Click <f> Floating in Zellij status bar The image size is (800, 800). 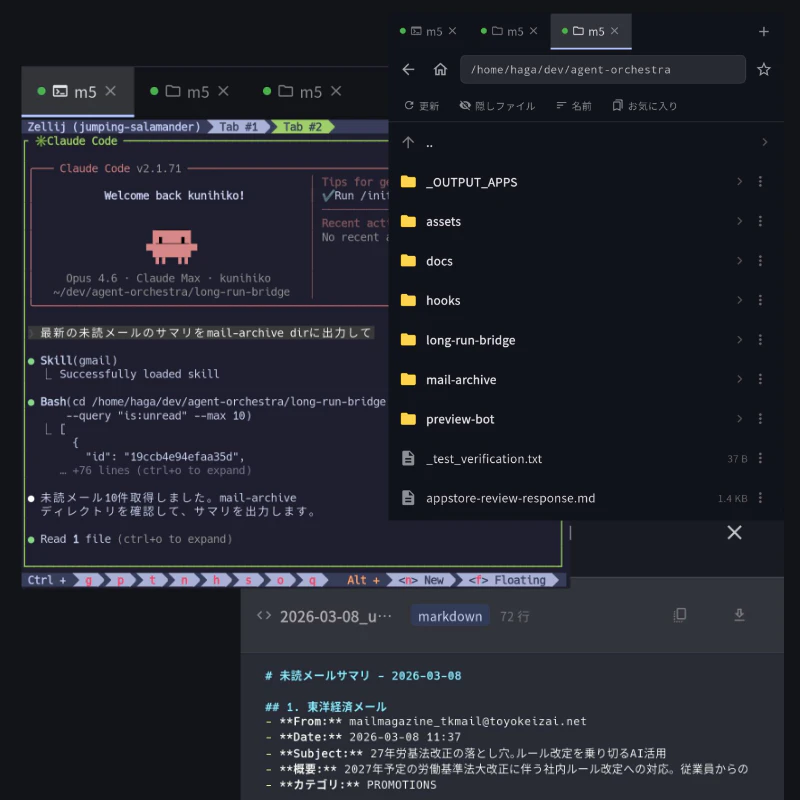point(507,580)
